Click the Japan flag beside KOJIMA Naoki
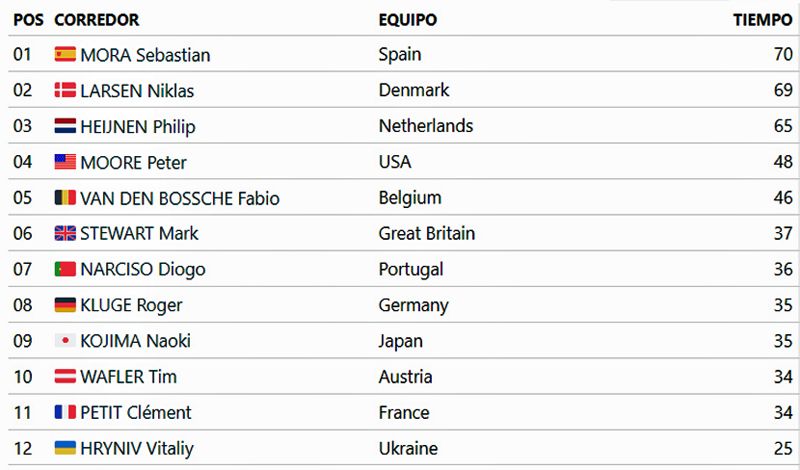This screenshot has height=470, width=800. click(65, 340)
